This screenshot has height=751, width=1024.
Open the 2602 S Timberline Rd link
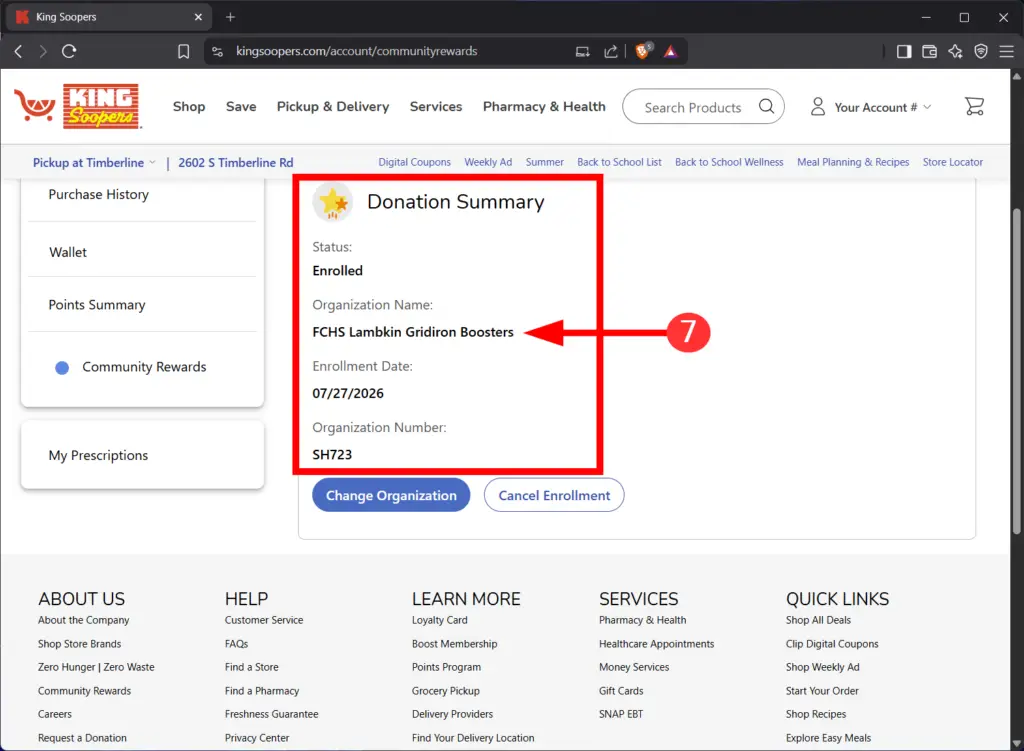[x=236, y=163]
